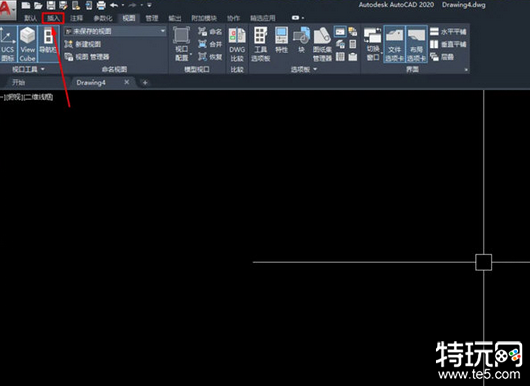This screenshot has width=530, height=386.
Task: Toggle the command line palette icon
Action: pyautogui.click(x=340, y=31)
